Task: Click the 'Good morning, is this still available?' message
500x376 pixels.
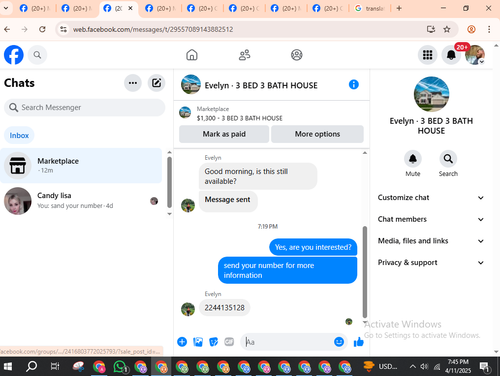Action: 258,176
